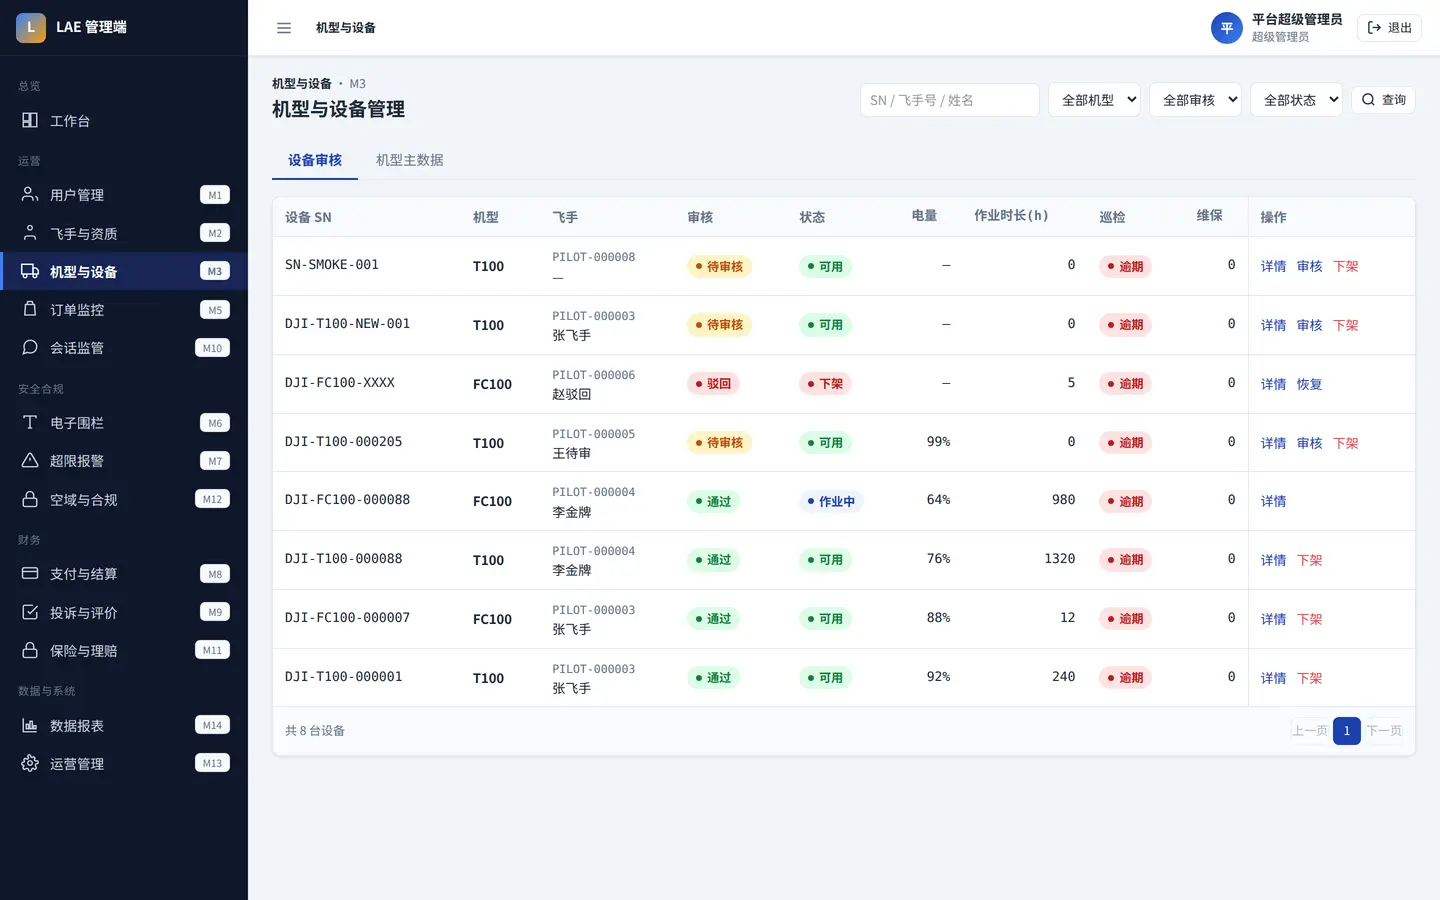Open 用户管理 icon in sidebar
Viewport: 1440px width, 900px height.
coord(30,194)
